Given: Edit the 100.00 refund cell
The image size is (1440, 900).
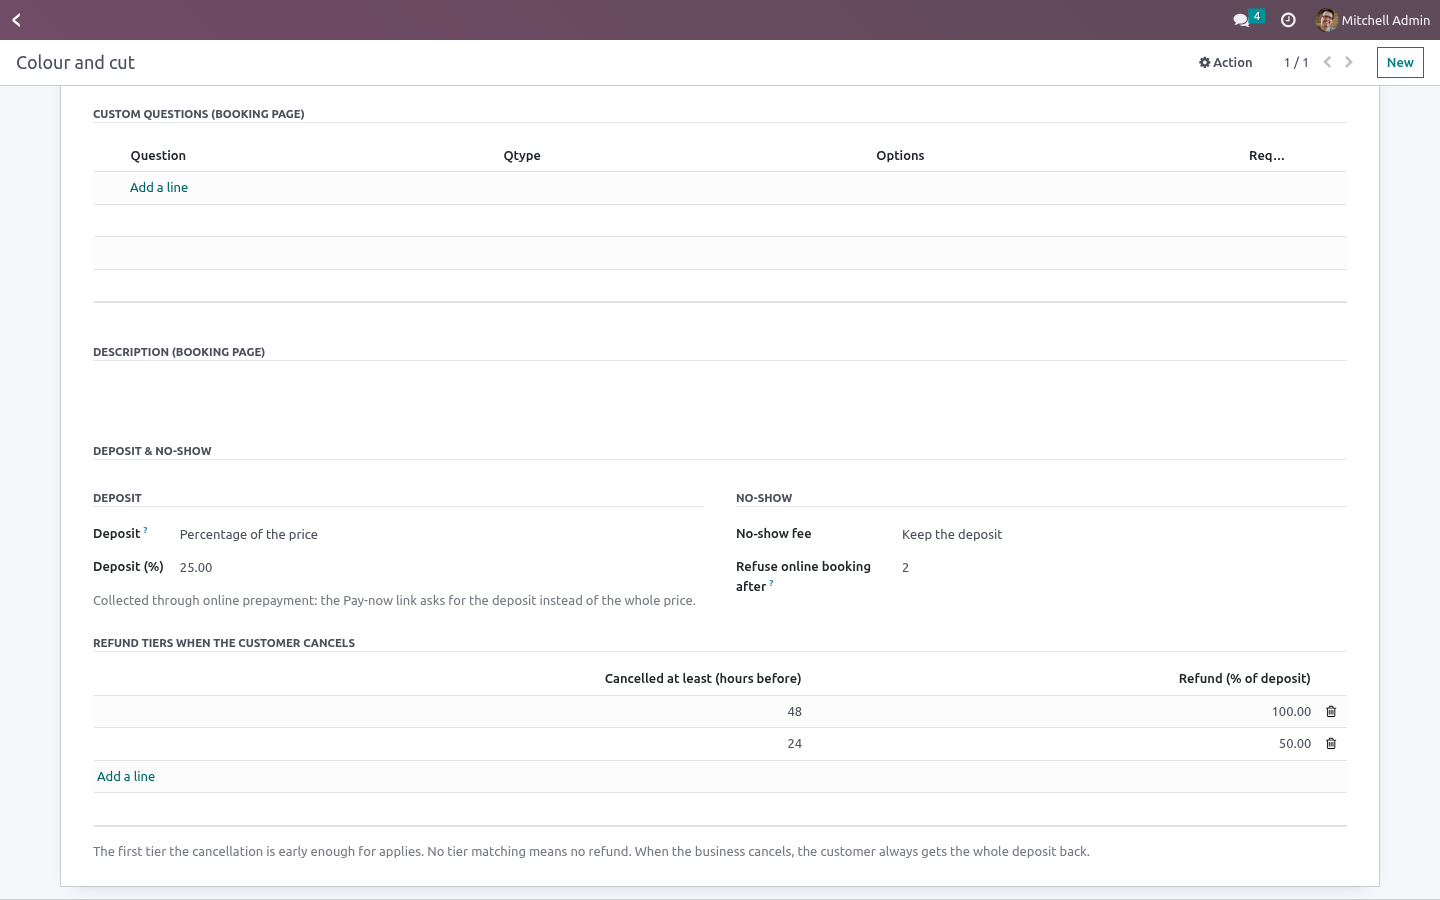Looking at the screenshot, I should click(x=1063, y=712).
